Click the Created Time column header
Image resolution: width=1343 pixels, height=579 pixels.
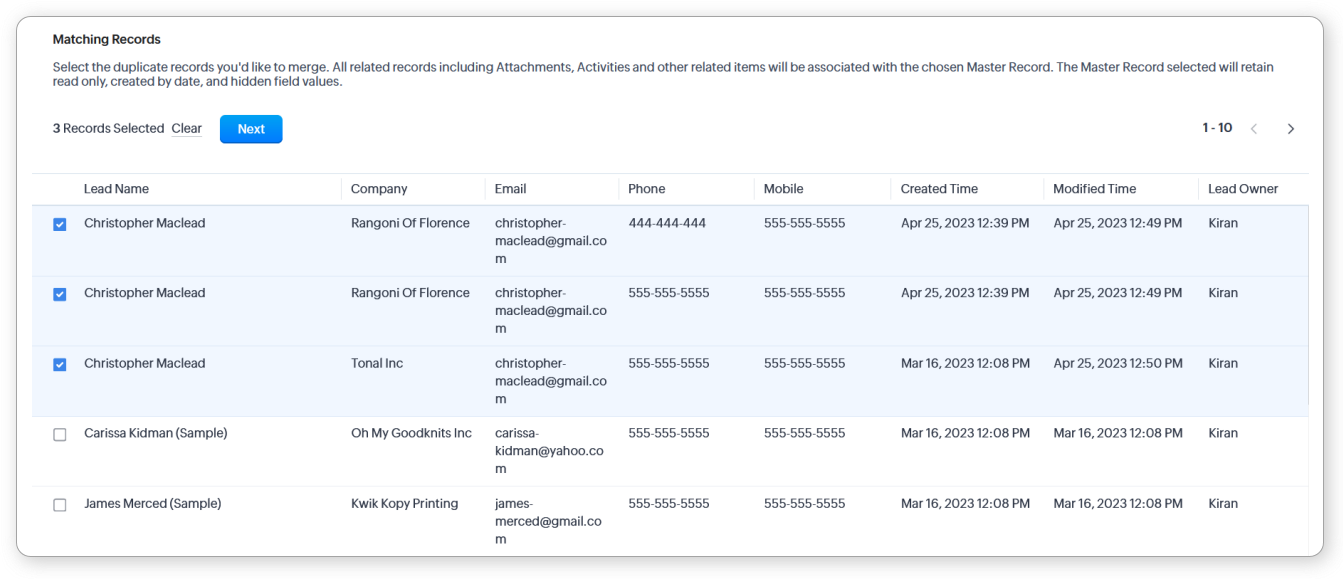[939, 189]
